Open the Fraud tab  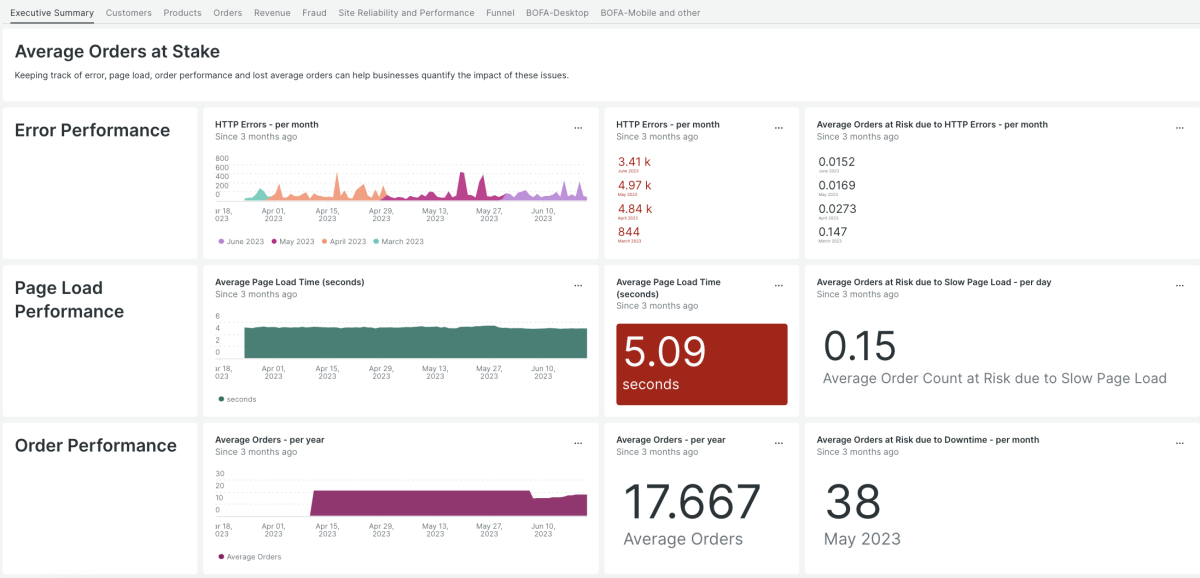tap(314, 13)
